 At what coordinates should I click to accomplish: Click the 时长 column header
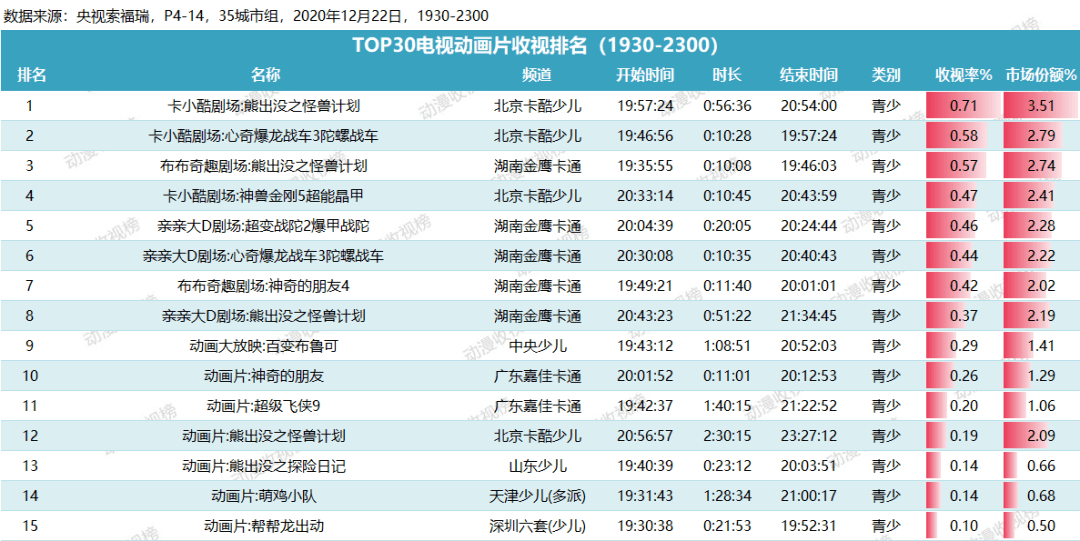[727, 75]
